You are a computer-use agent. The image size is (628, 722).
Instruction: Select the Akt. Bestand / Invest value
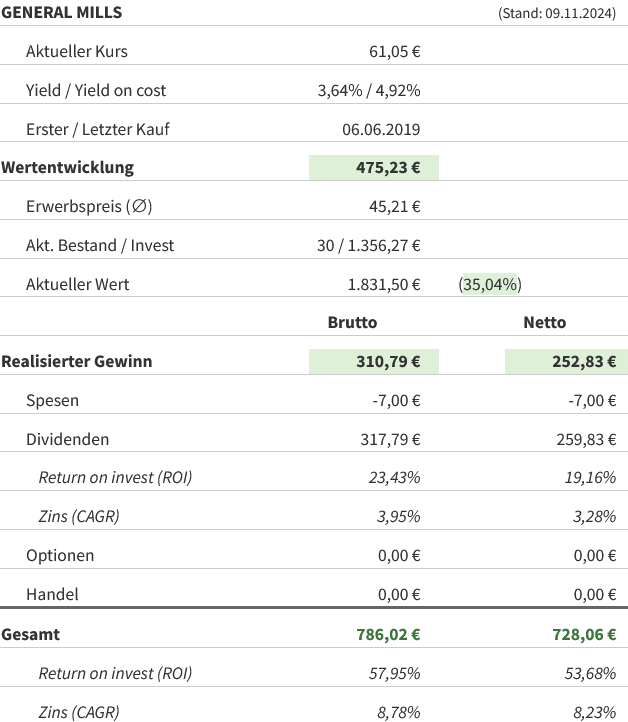point(368,245)
